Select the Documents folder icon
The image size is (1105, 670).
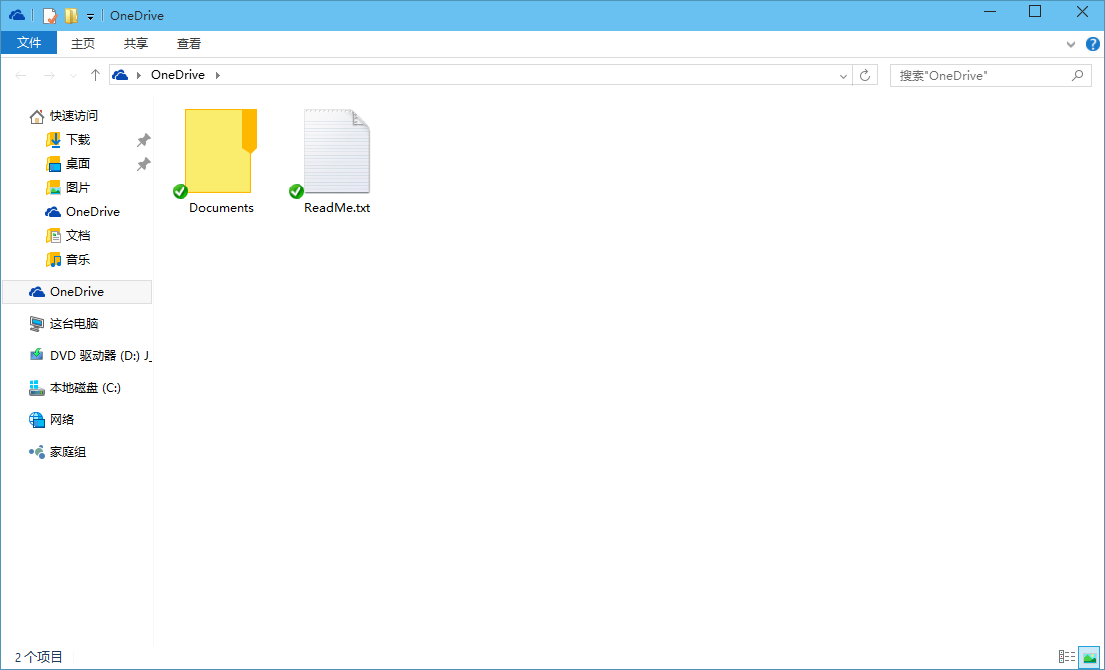click(221, 151)
